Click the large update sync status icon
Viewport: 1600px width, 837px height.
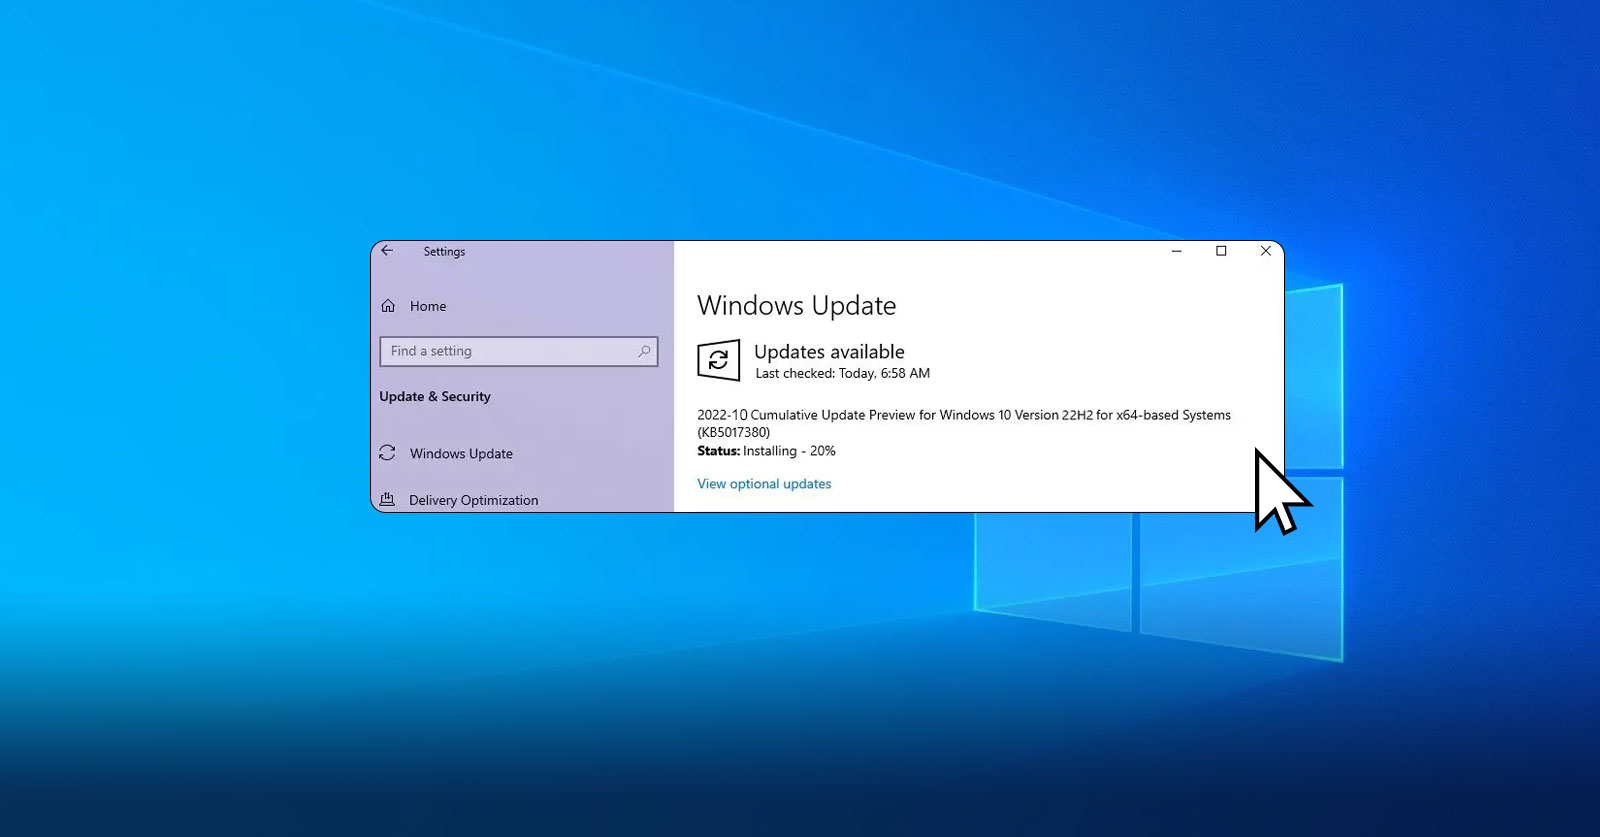(x=718, y=361)
